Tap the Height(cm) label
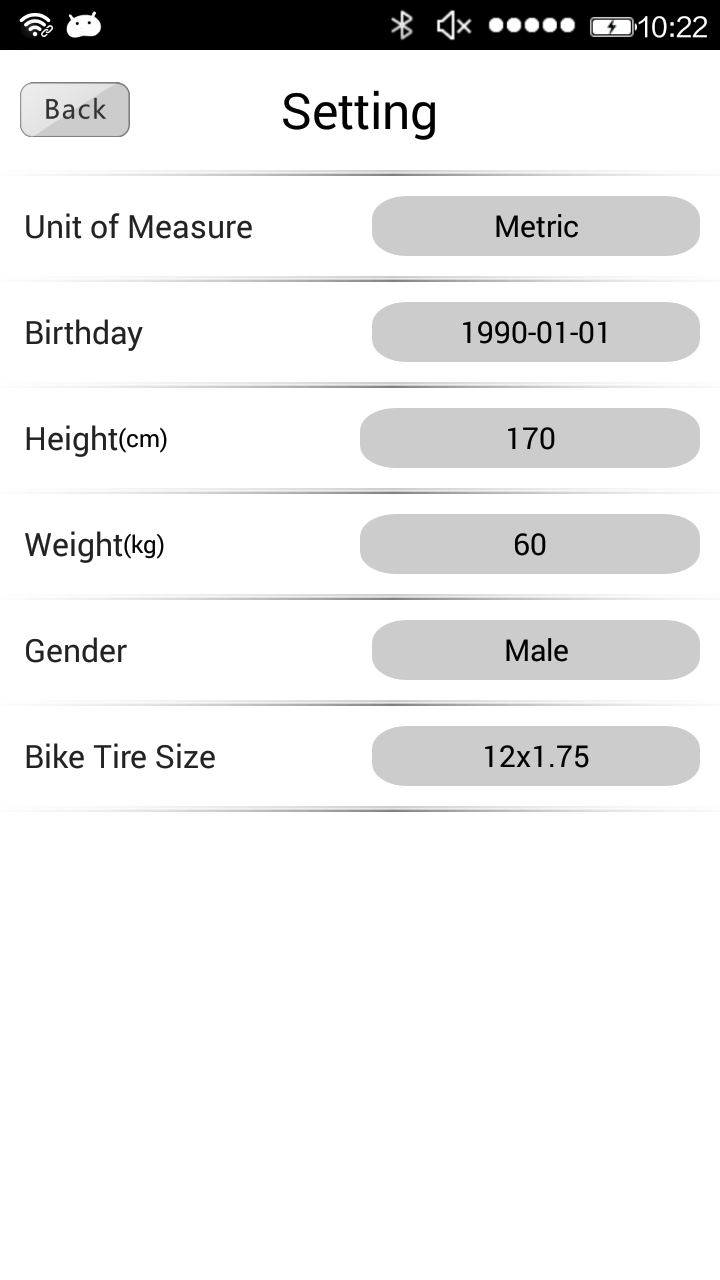720x1280 pixels. pos(96,439)
